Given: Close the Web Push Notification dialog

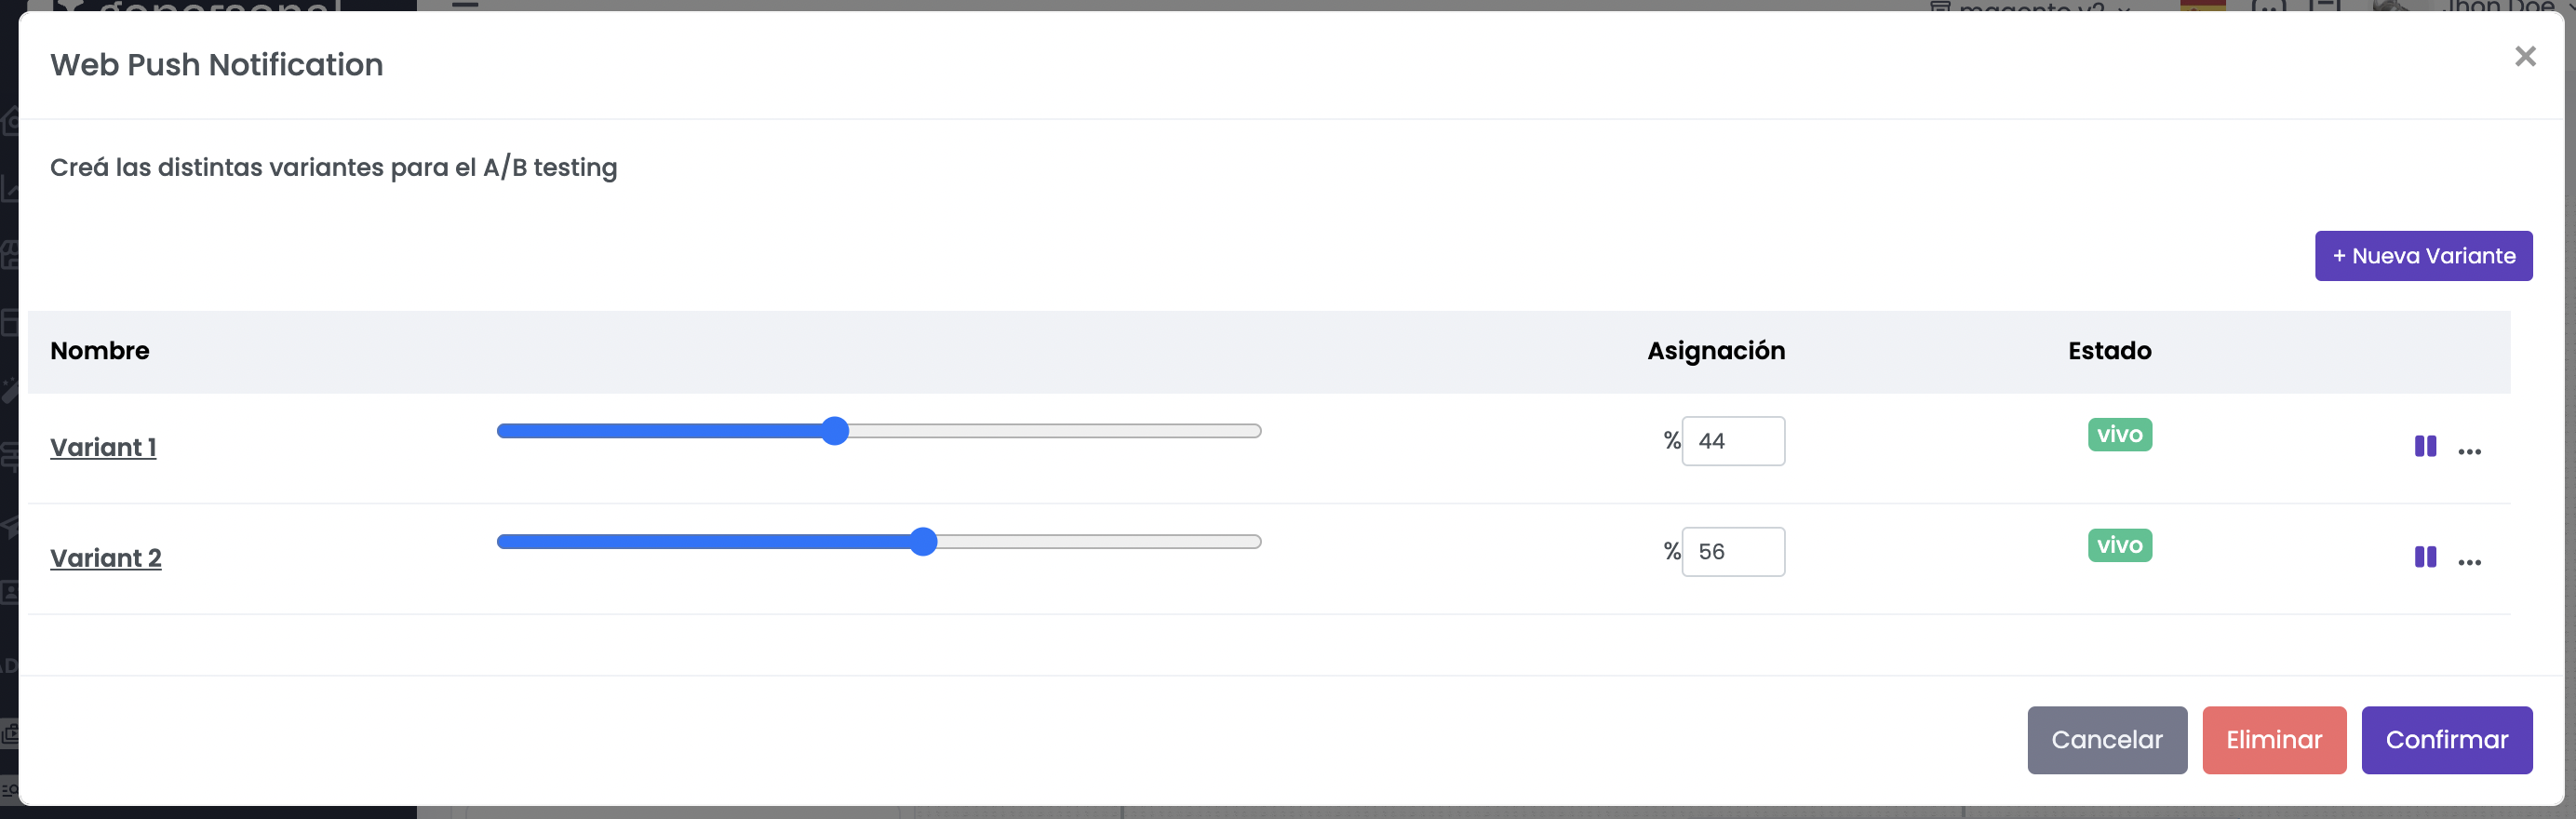Looking at the screenshot, I should tap(2525, 57).
